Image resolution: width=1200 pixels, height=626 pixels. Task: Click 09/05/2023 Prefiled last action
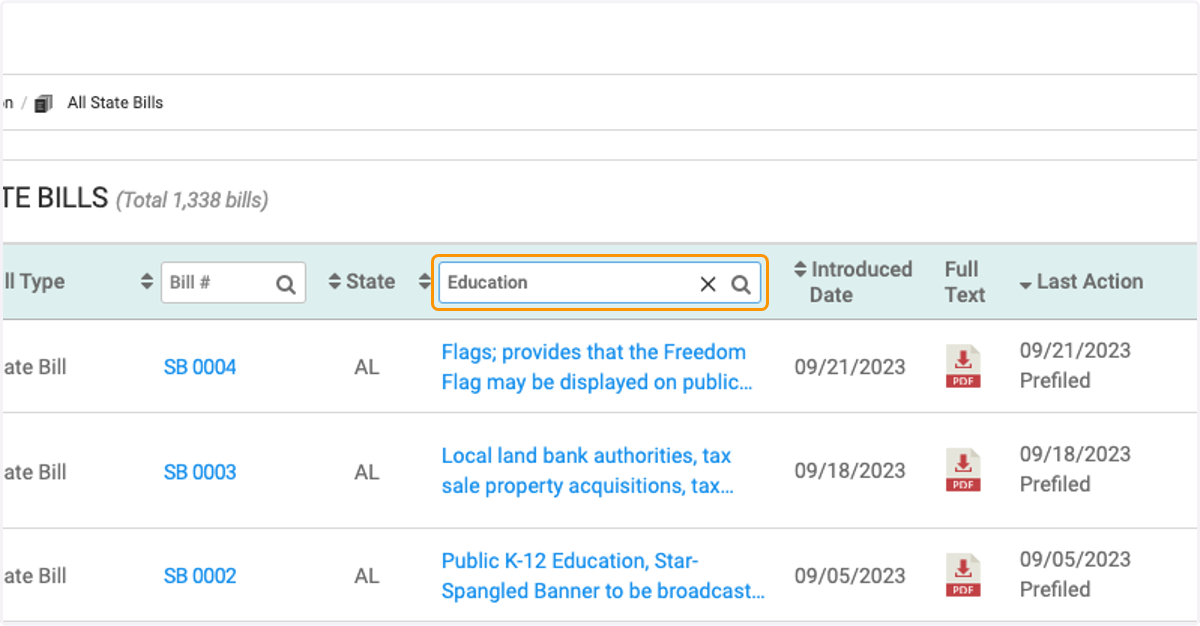[1075, 574]
